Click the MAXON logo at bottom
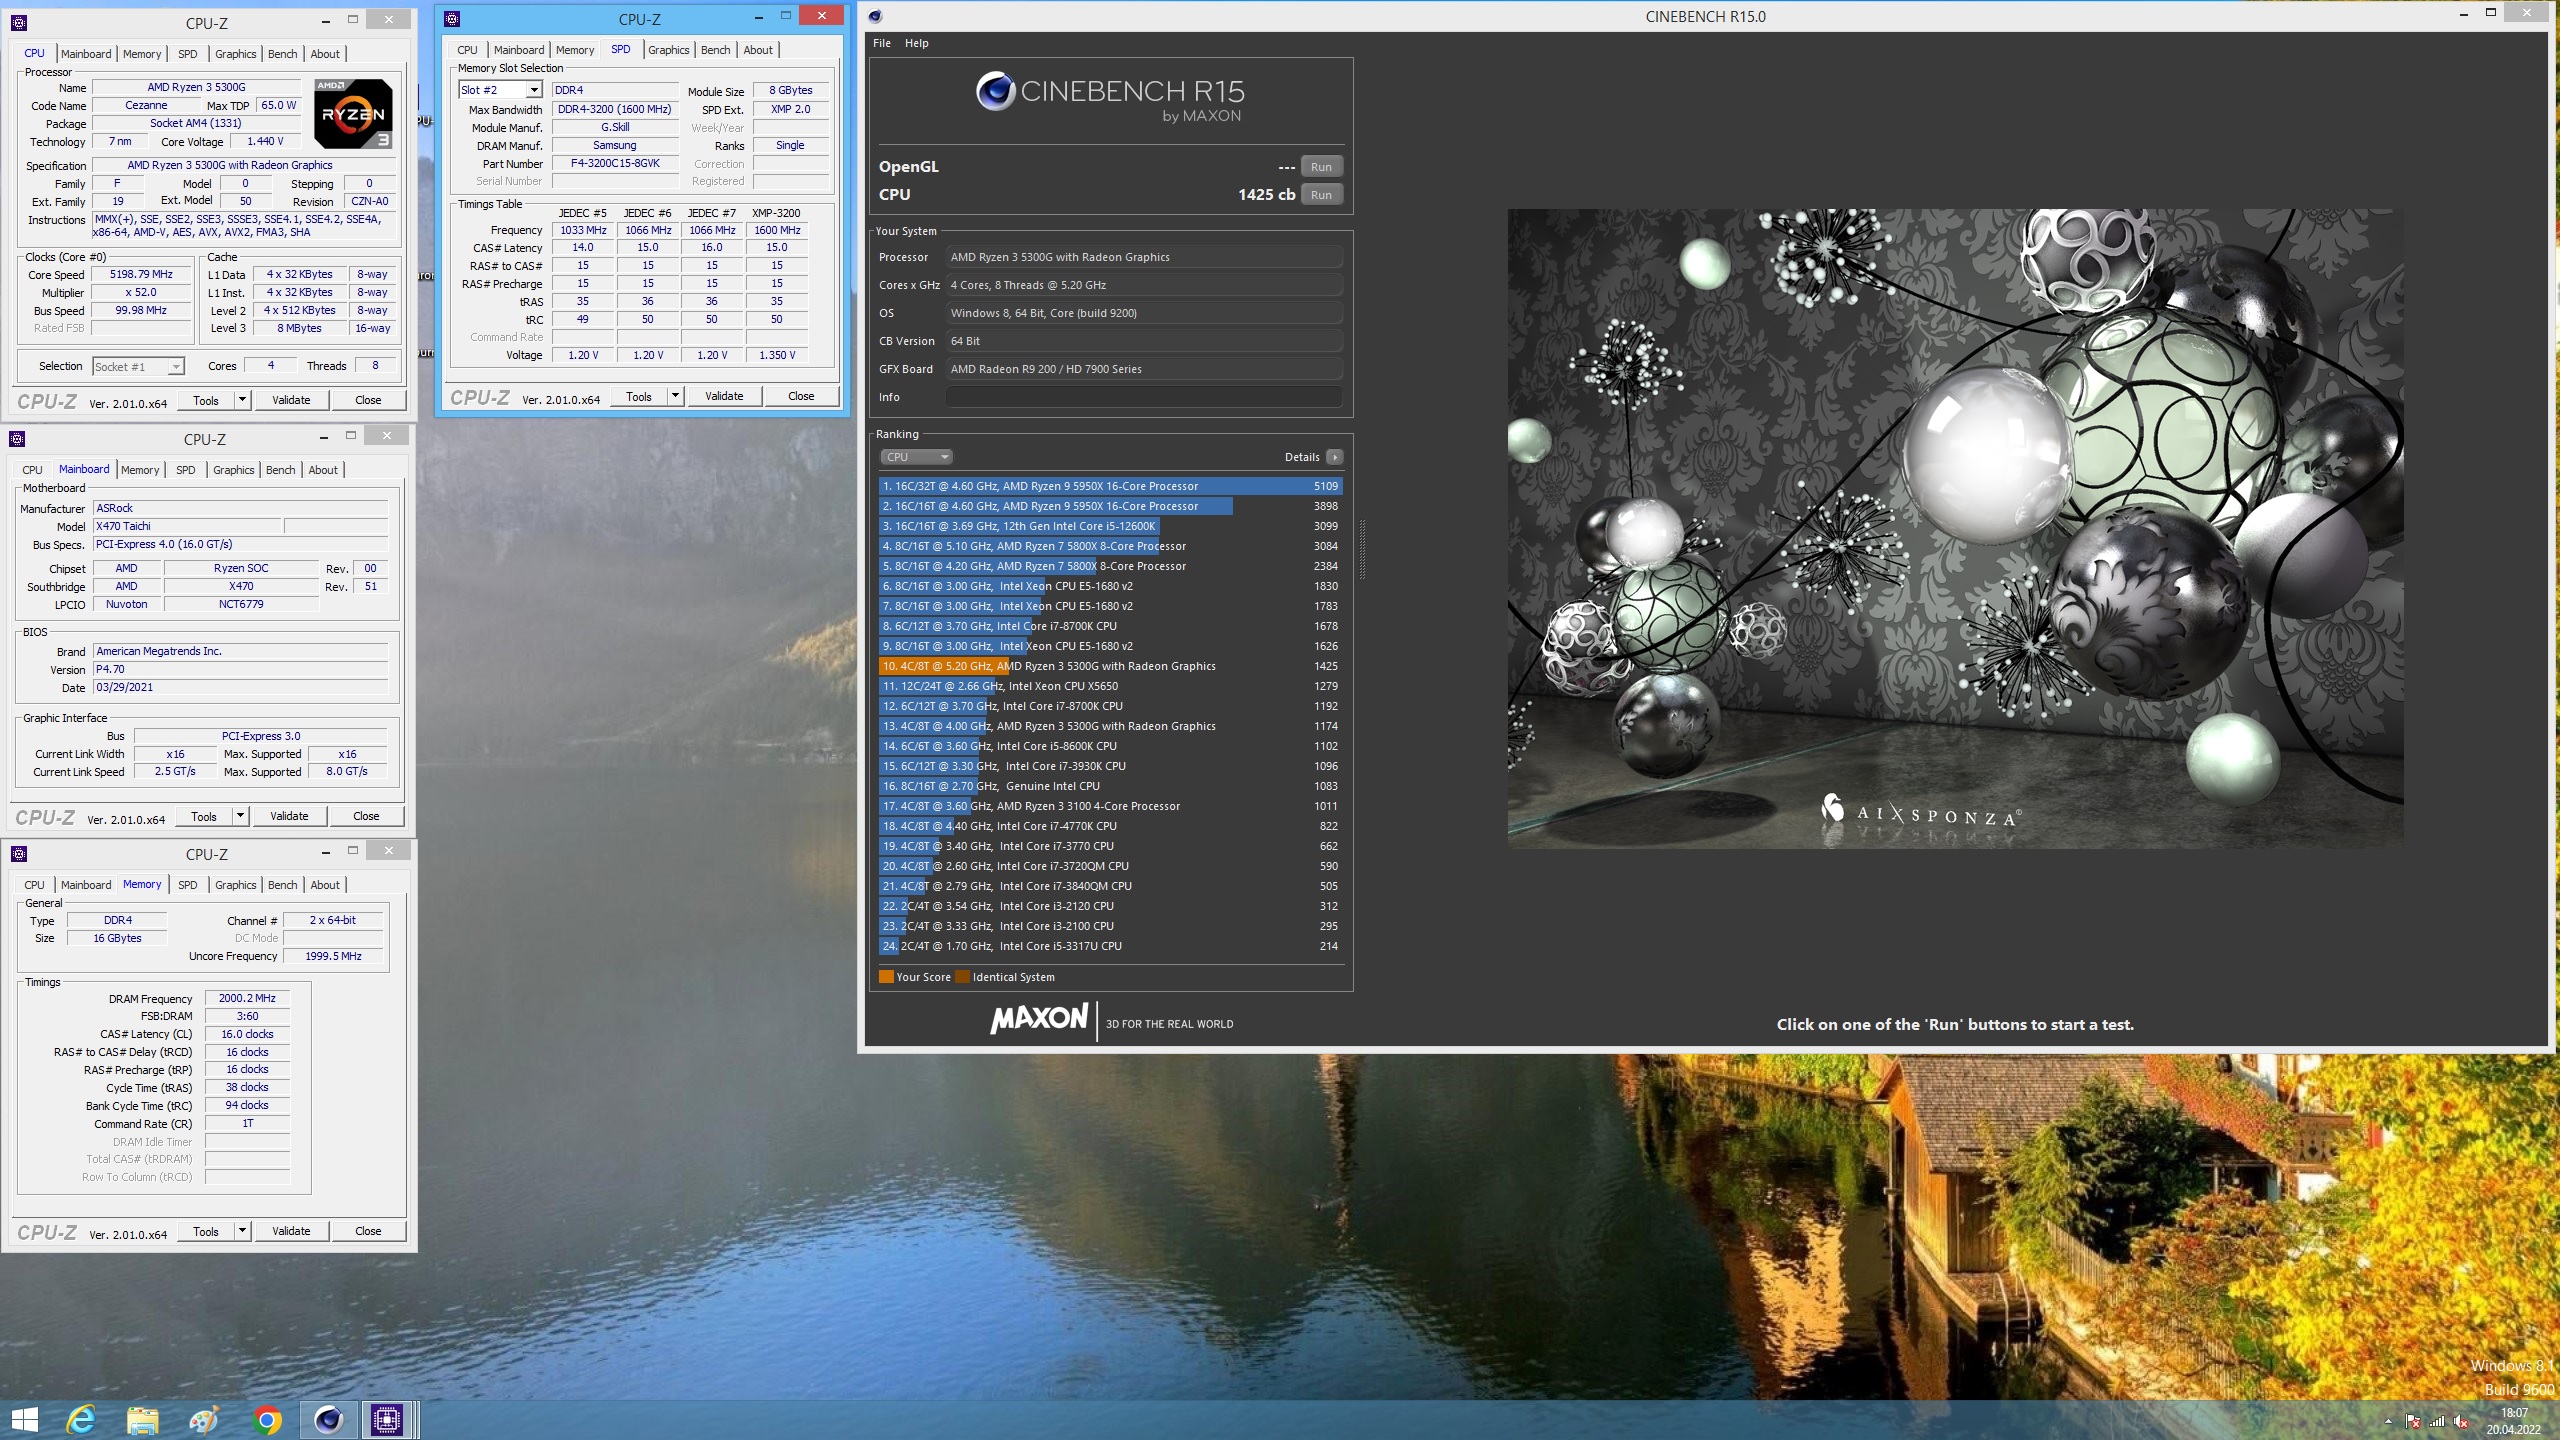2560x1440 pixels. 1038,1020
